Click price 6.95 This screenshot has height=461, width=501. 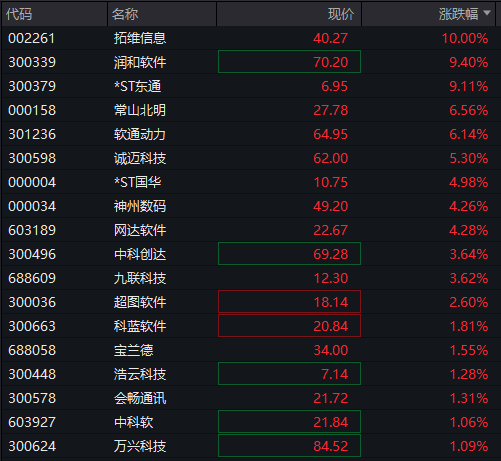coord(334,86)
